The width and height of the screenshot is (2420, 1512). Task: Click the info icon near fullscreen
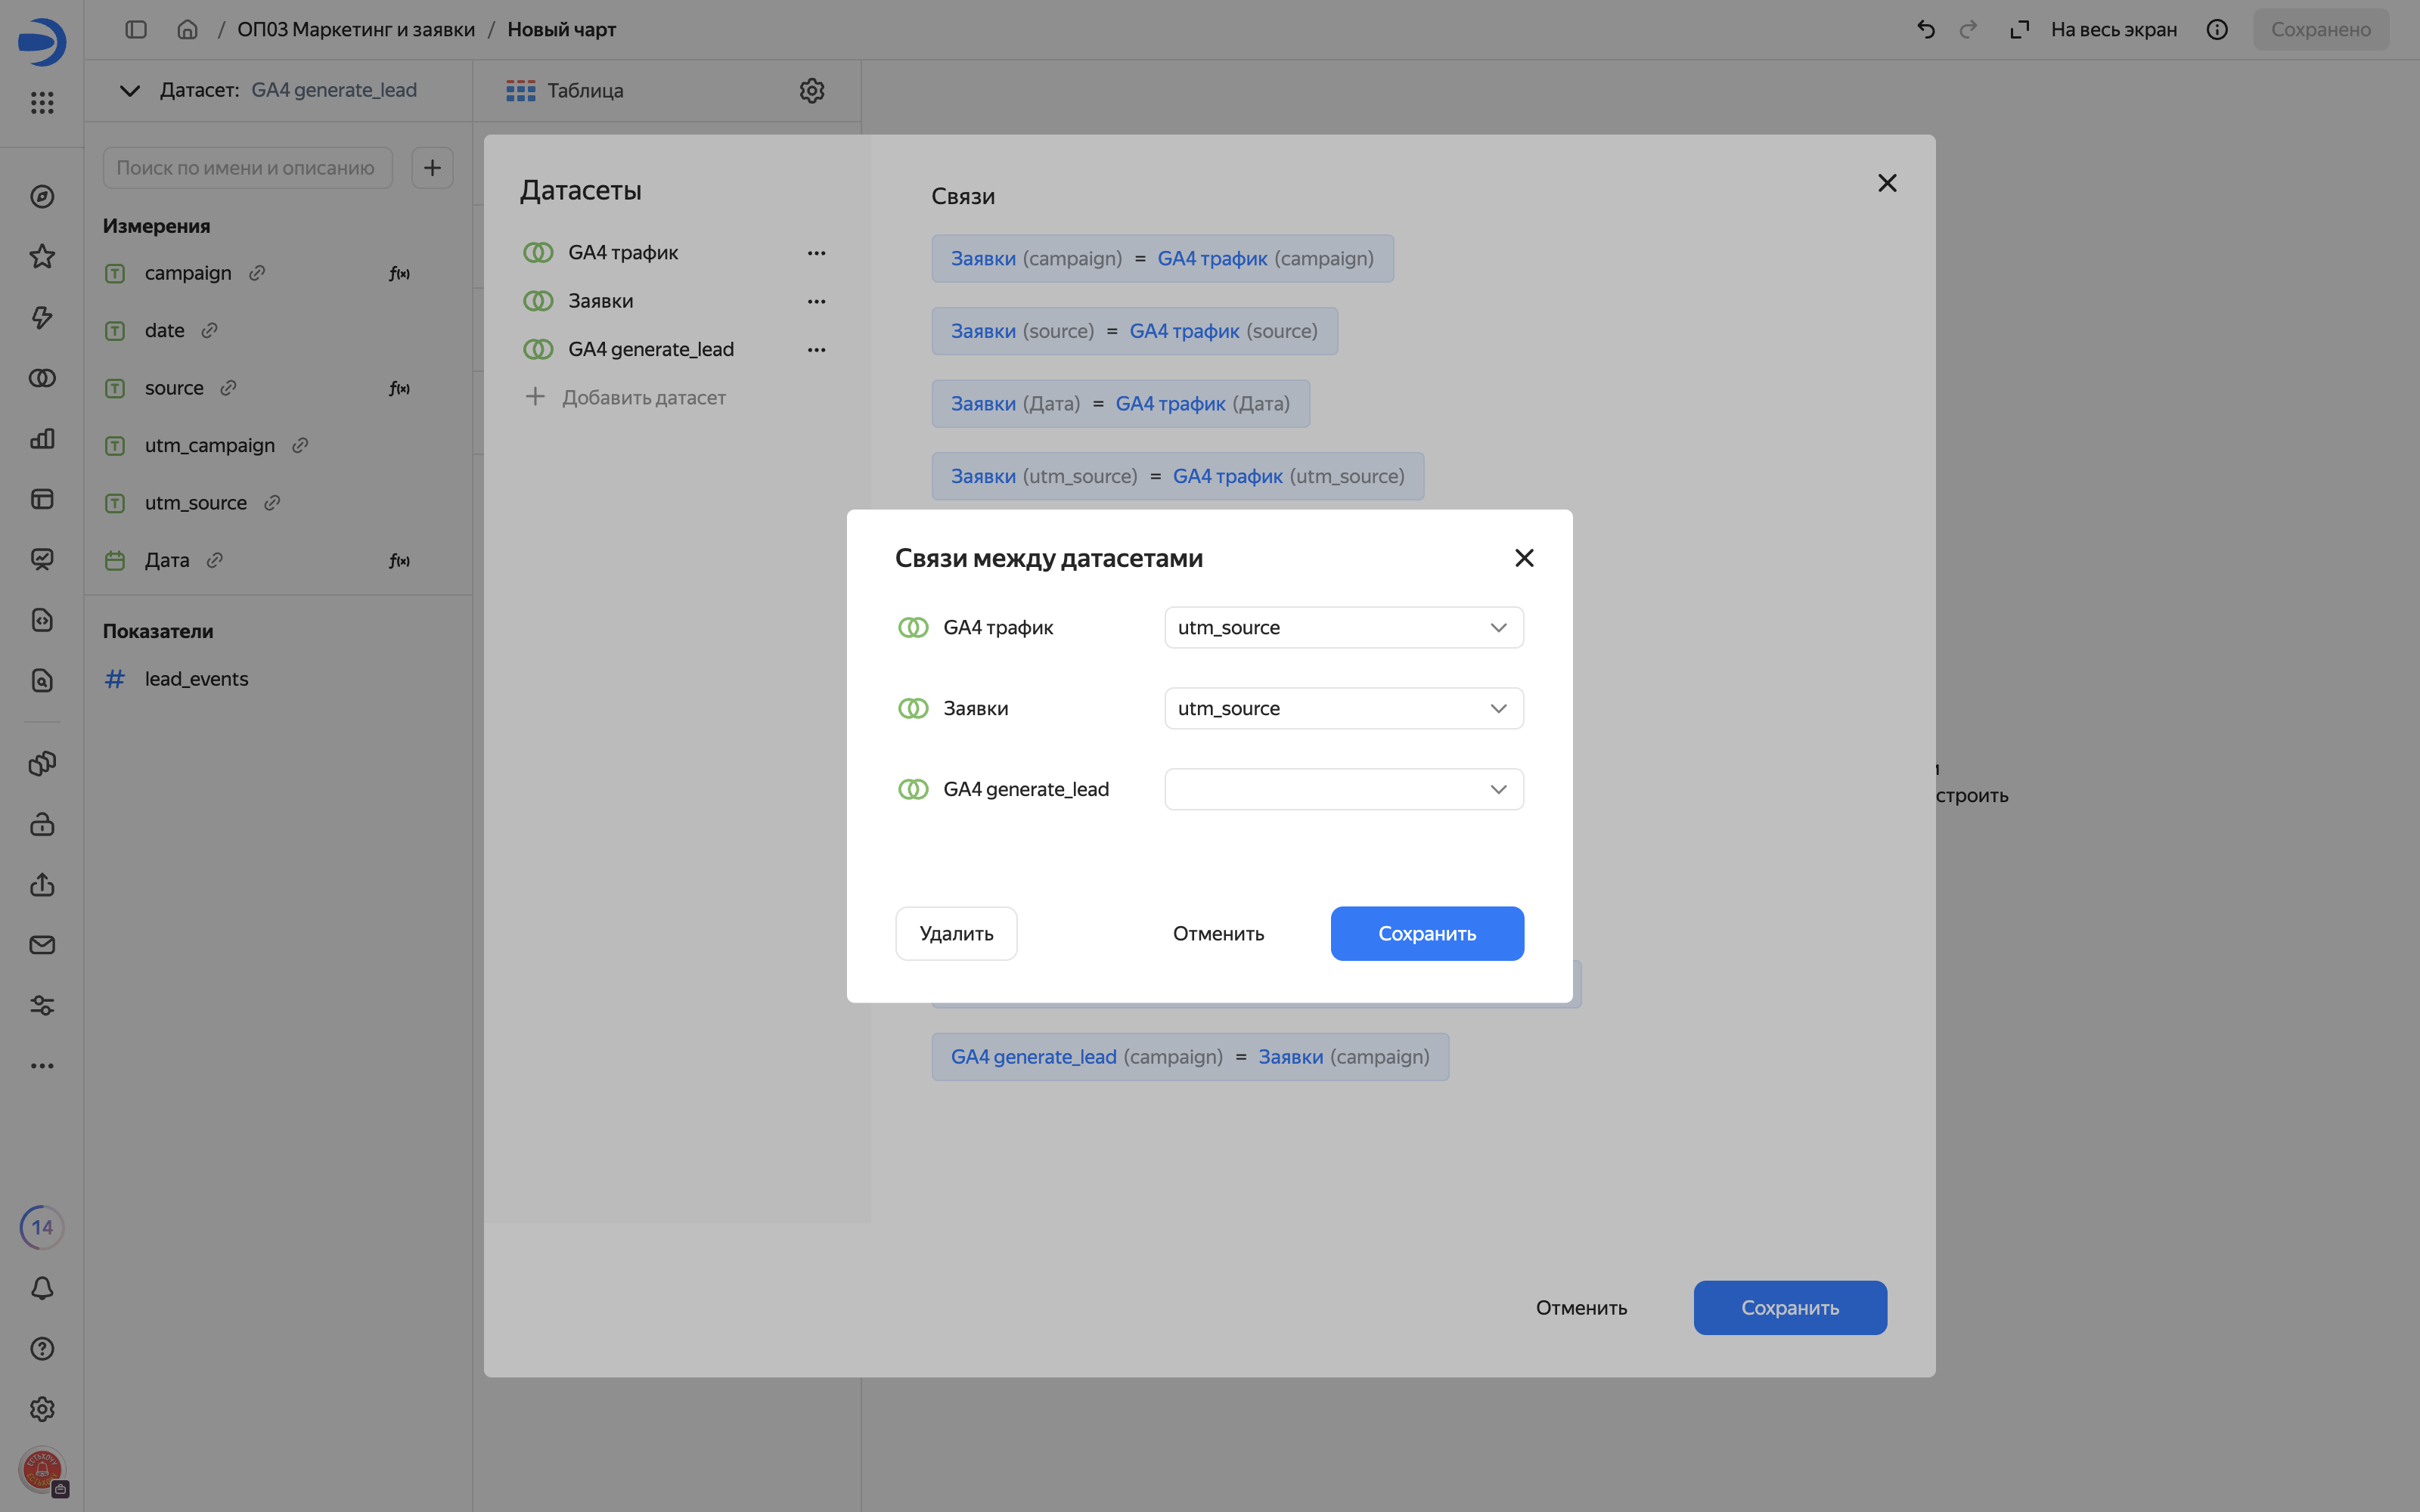[x=2217, y=30]
